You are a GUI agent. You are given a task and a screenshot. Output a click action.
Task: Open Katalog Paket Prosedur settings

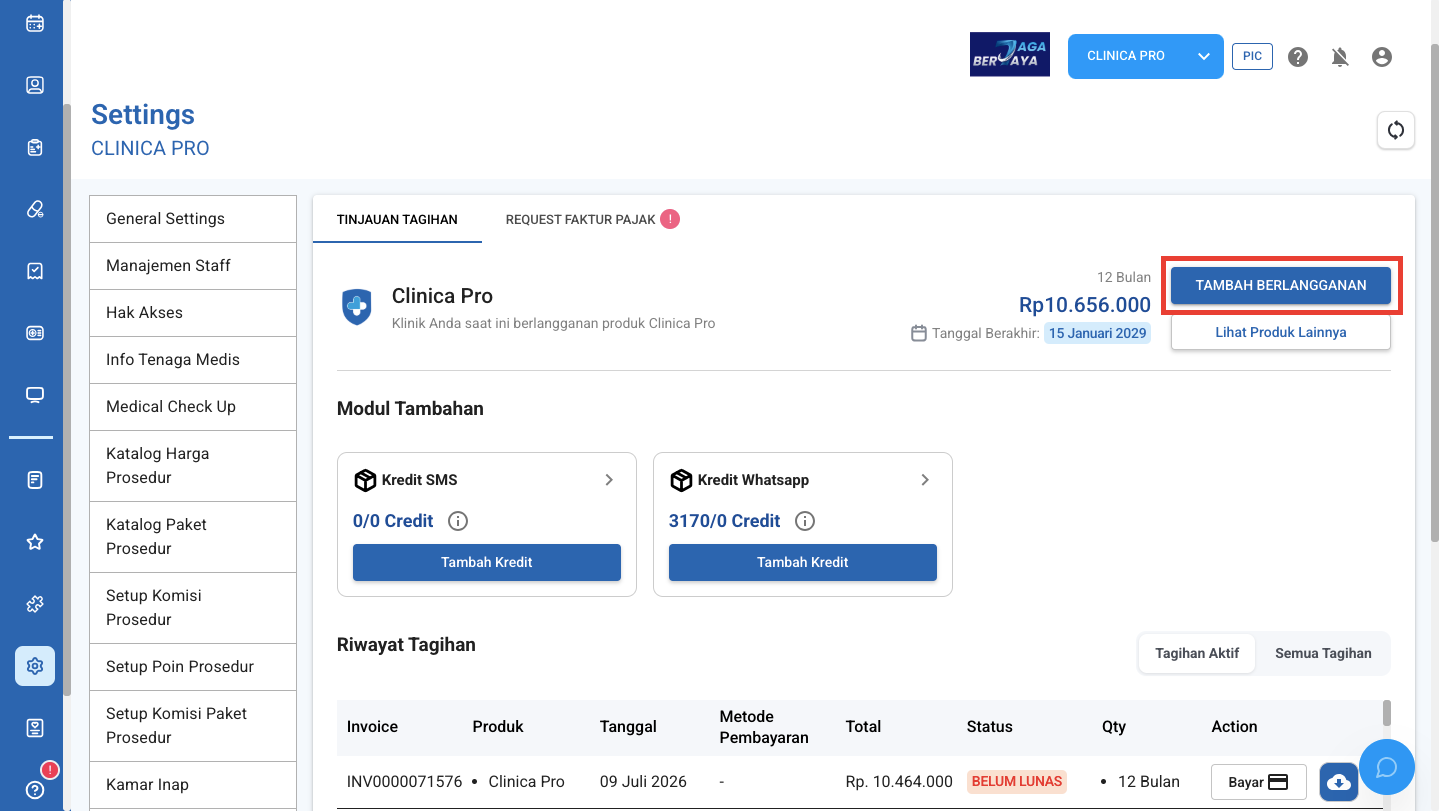tap(193, 537)
